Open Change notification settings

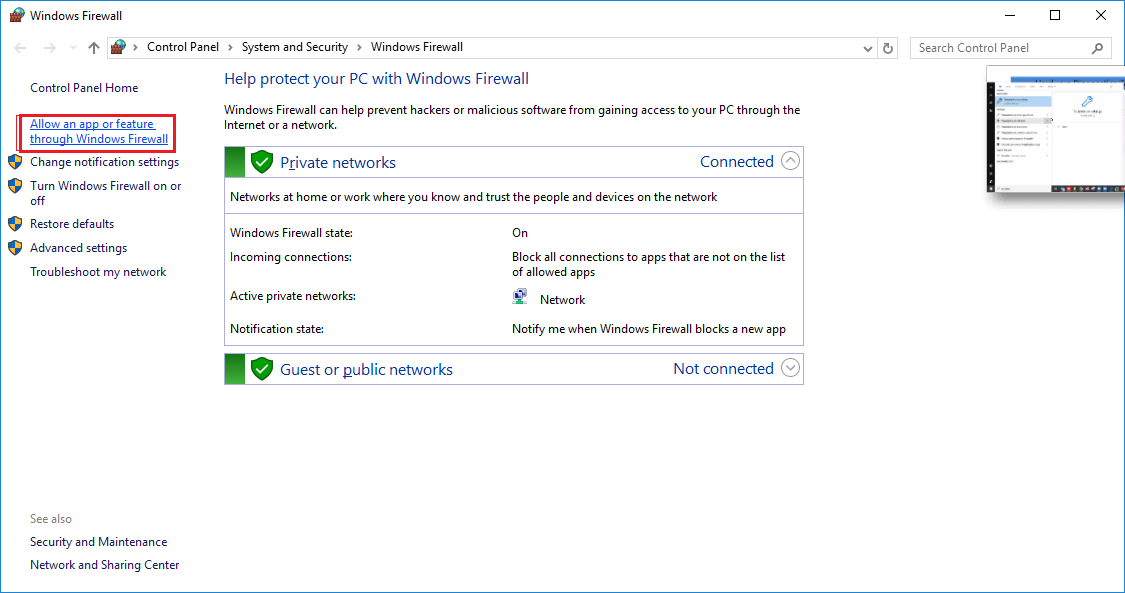(105, 162)
